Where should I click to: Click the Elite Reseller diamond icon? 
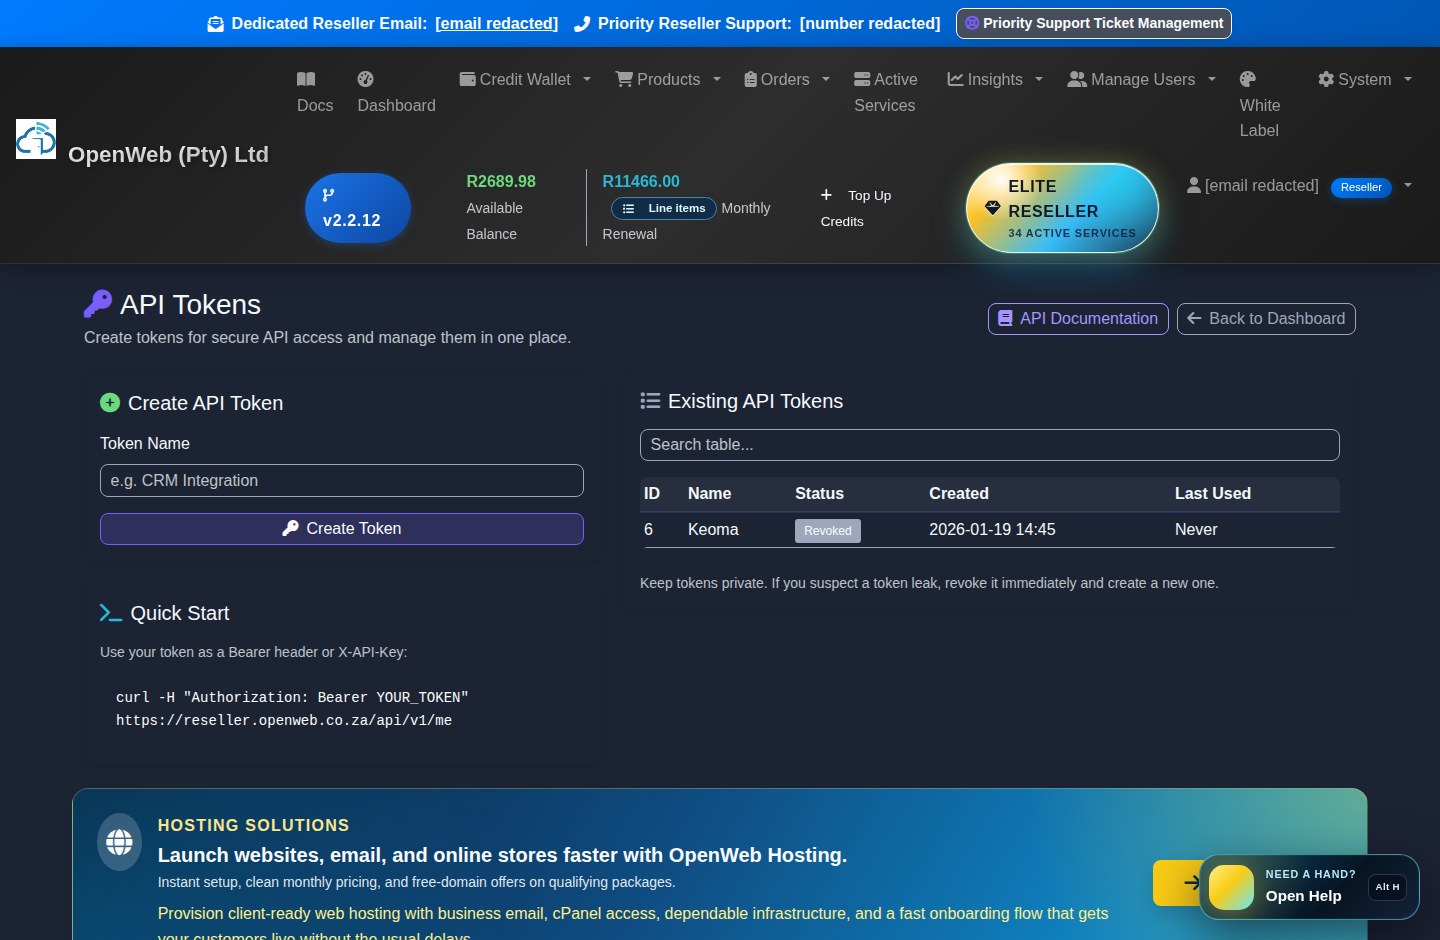992,208
